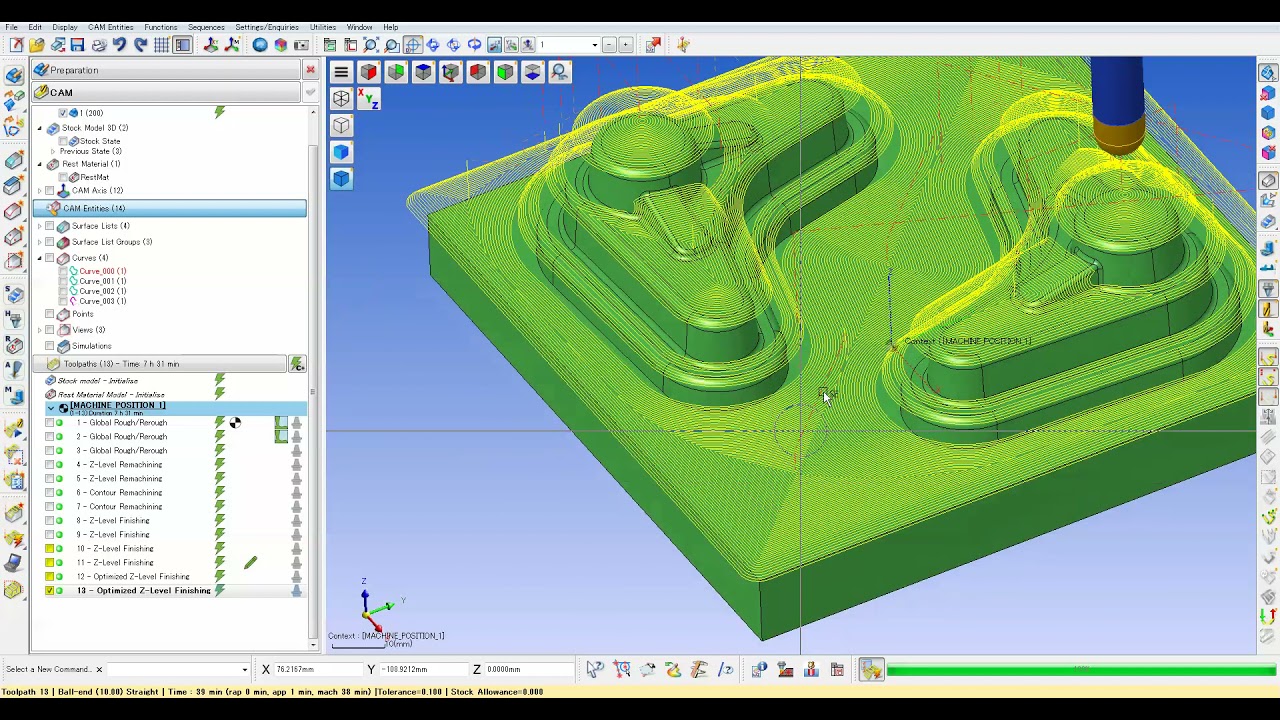Expand the Surface List Groups (3) node

40,242
